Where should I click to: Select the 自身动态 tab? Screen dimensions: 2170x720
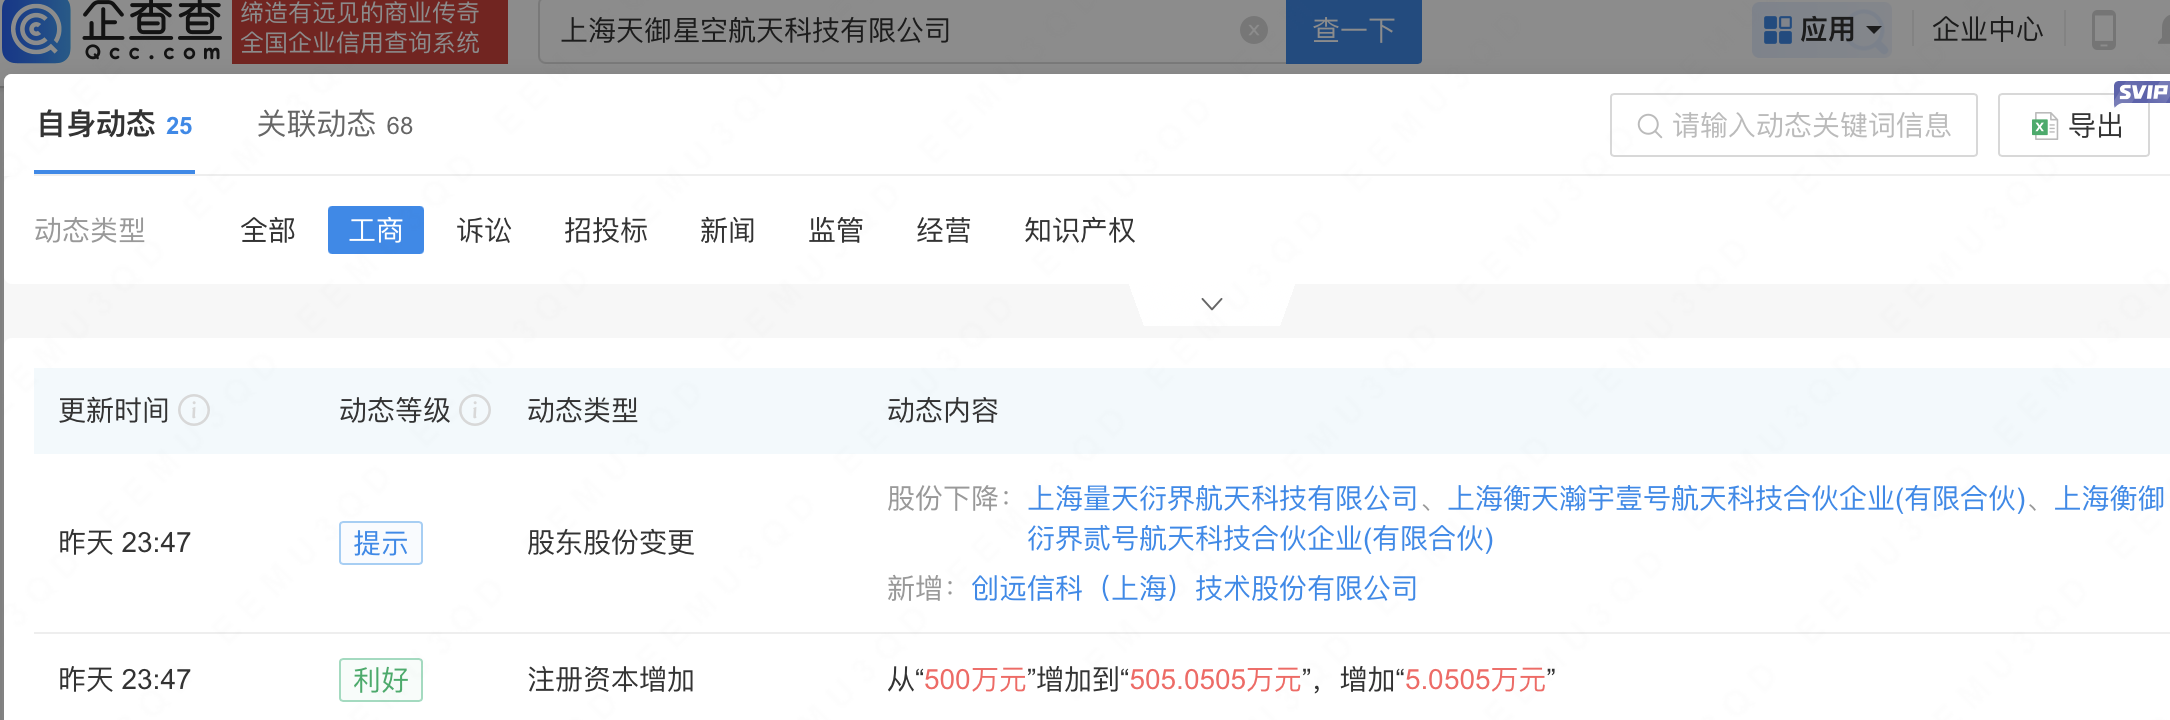[114, 125]
